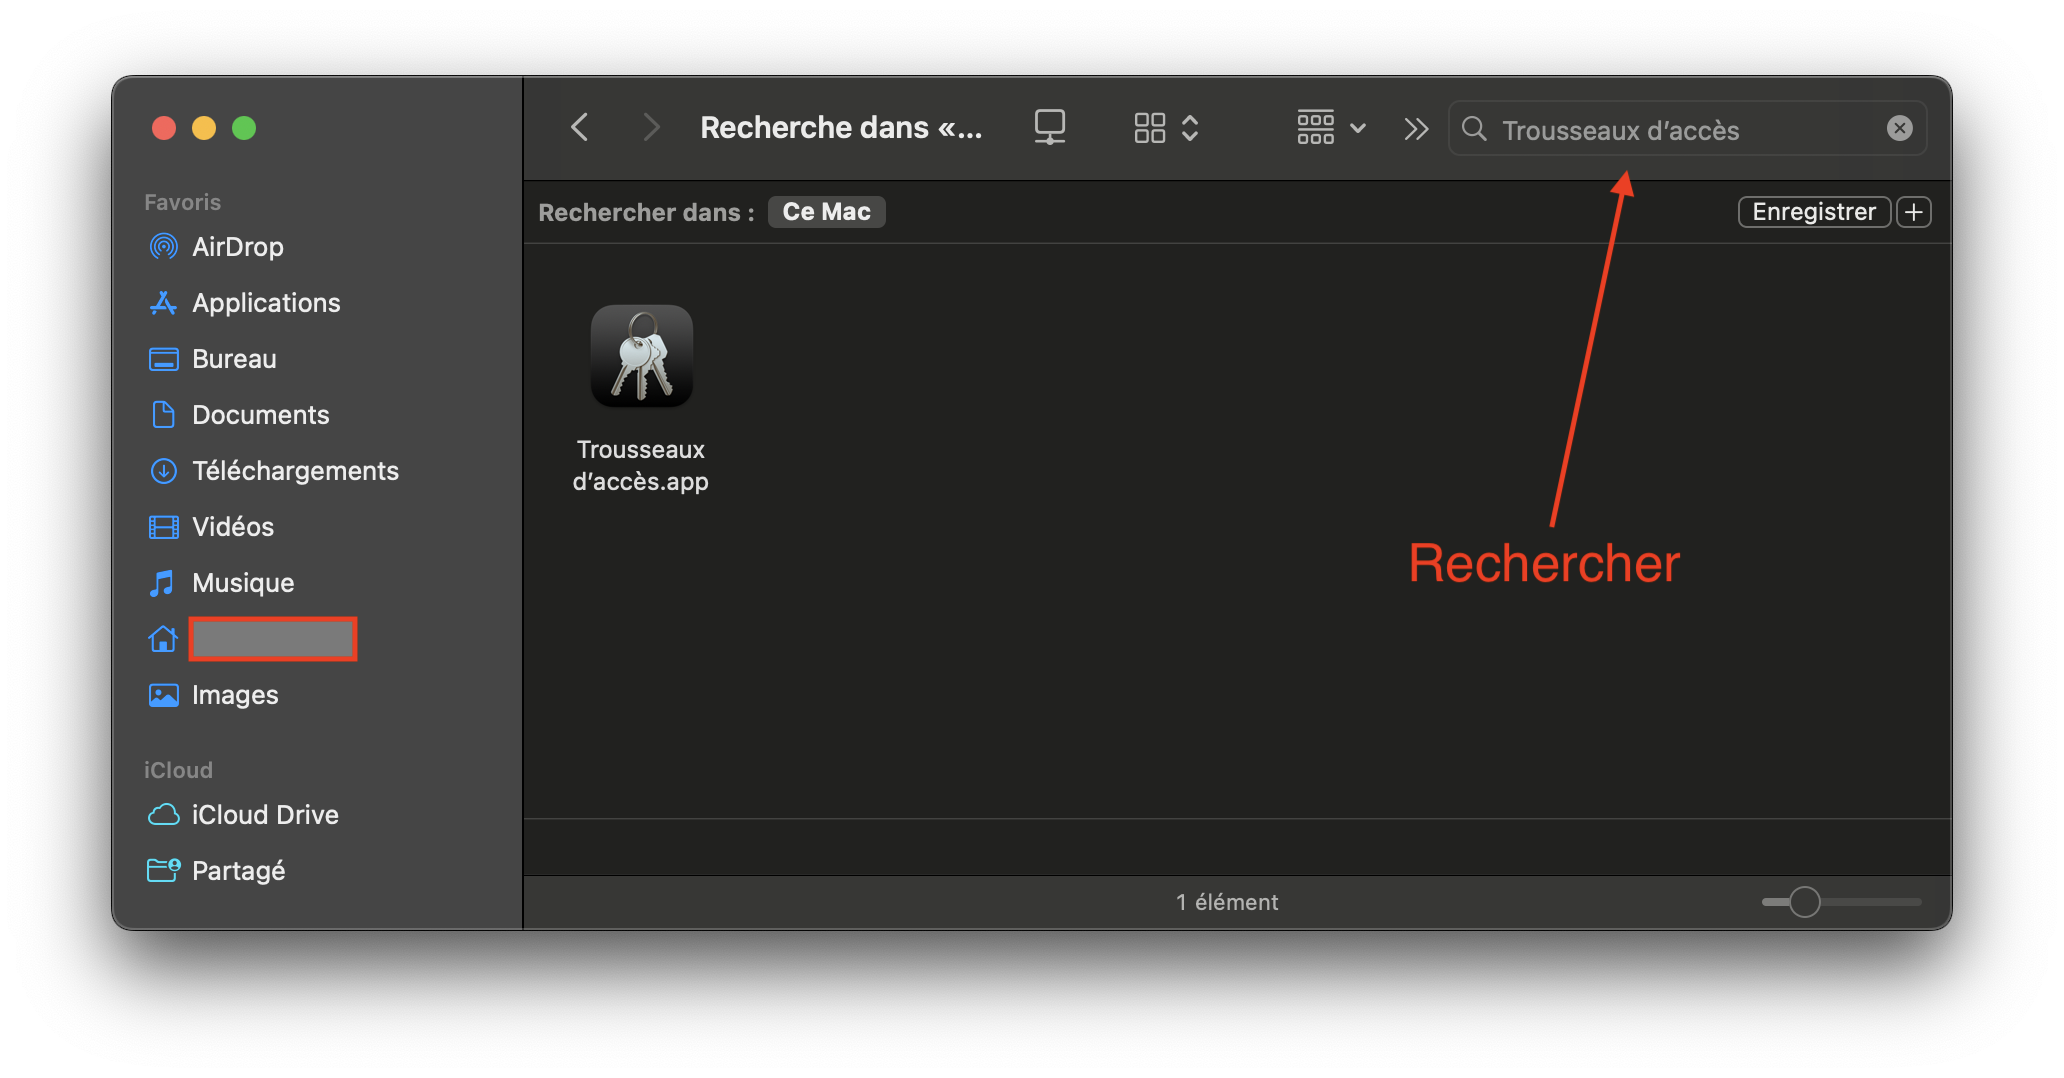
Task: Click the Enregistrer button
Action: pyautogui.click(x=1814, y=212)
